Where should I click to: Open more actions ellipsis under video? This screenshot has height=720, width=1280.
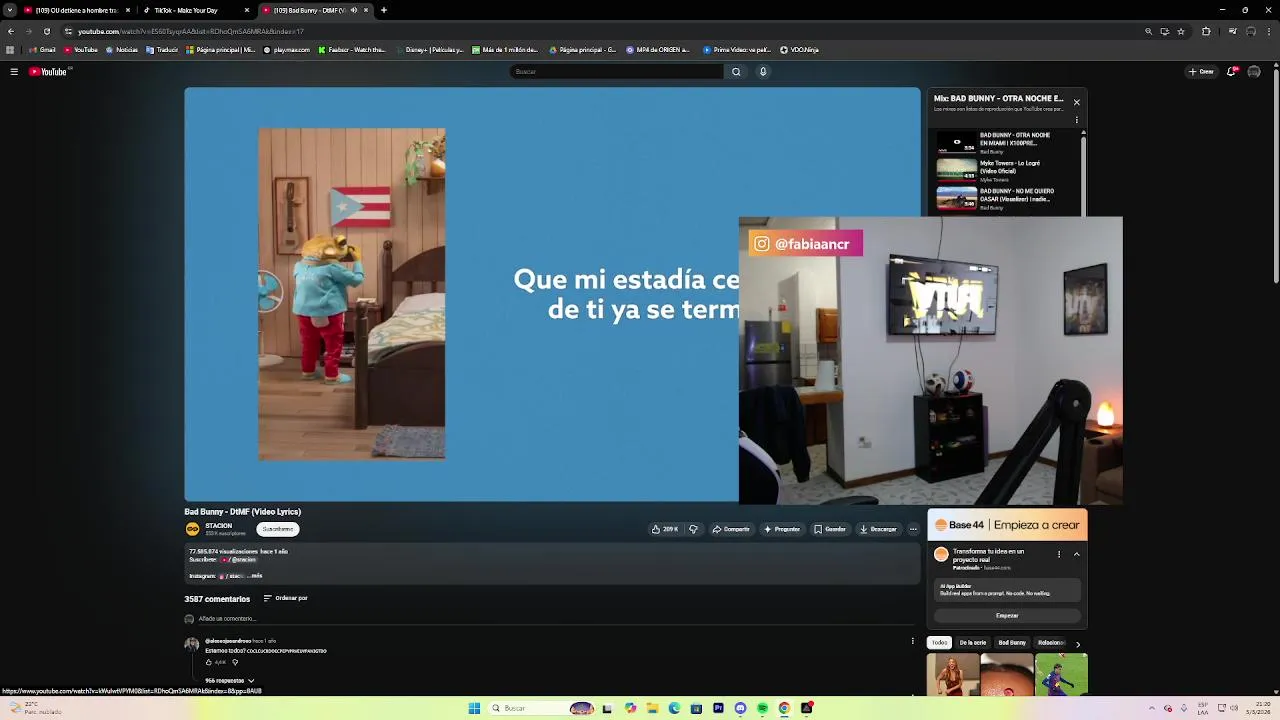pos(913,529)
